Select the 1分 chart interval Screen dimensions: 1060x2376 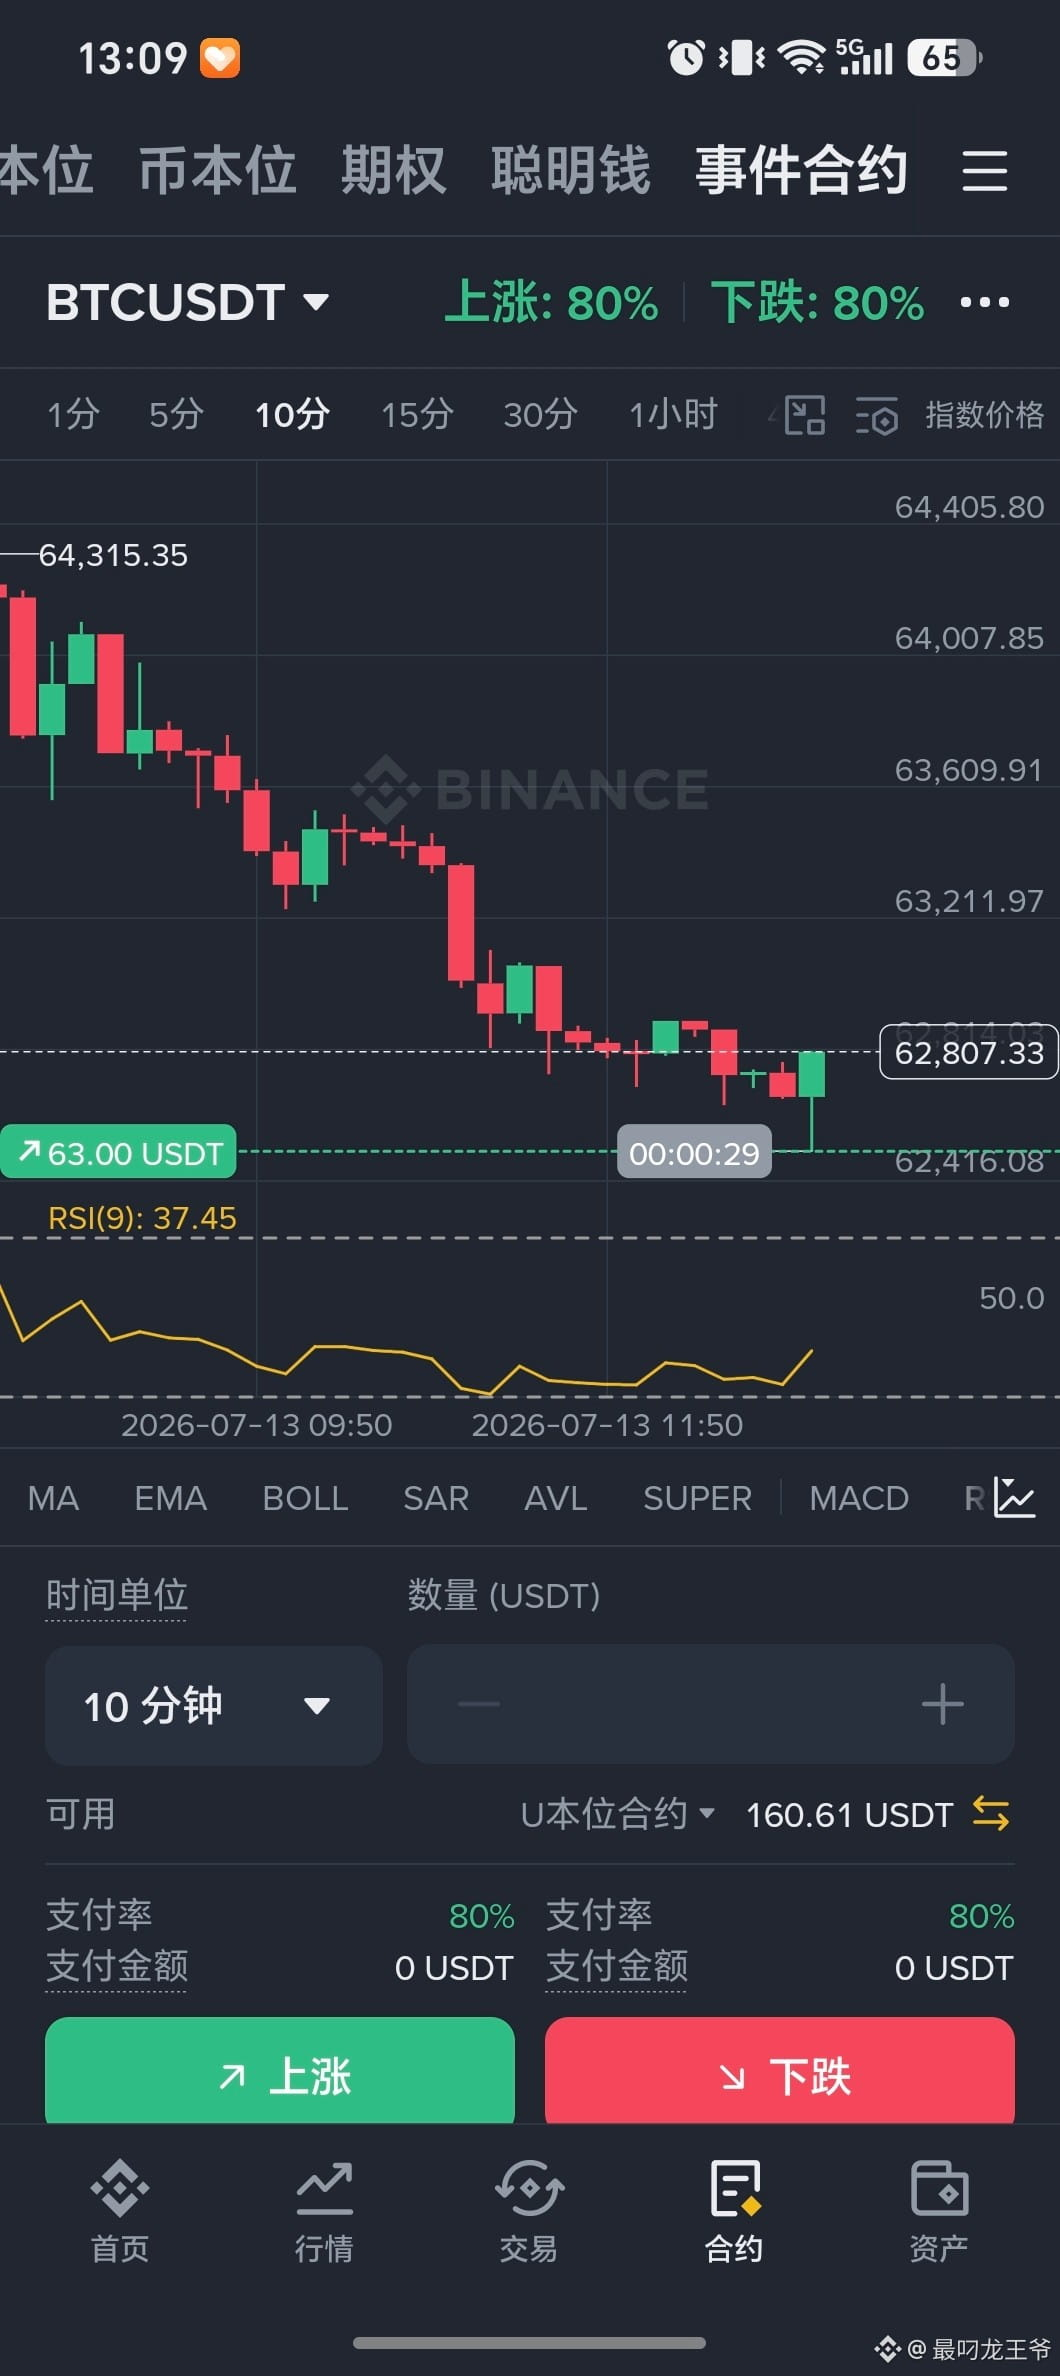point(74,414)
